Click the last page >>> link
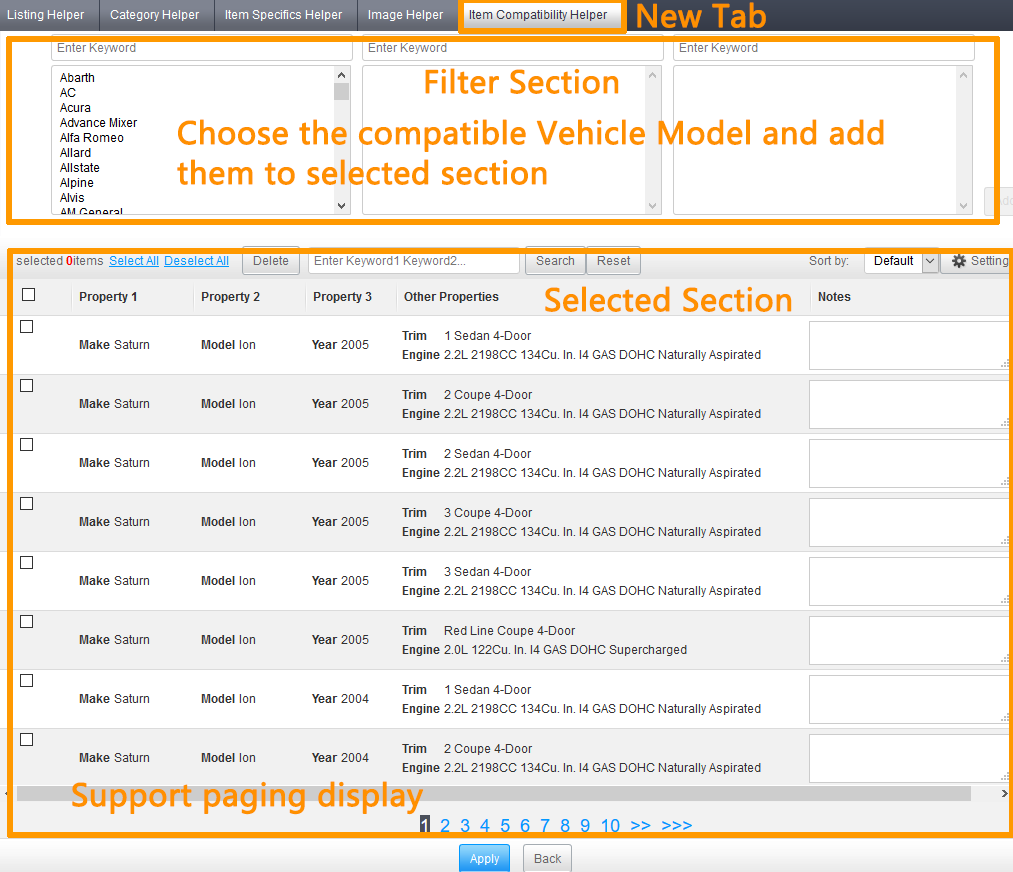The height and width of the screenshot is (872, 1013). (x=676, y=825)
